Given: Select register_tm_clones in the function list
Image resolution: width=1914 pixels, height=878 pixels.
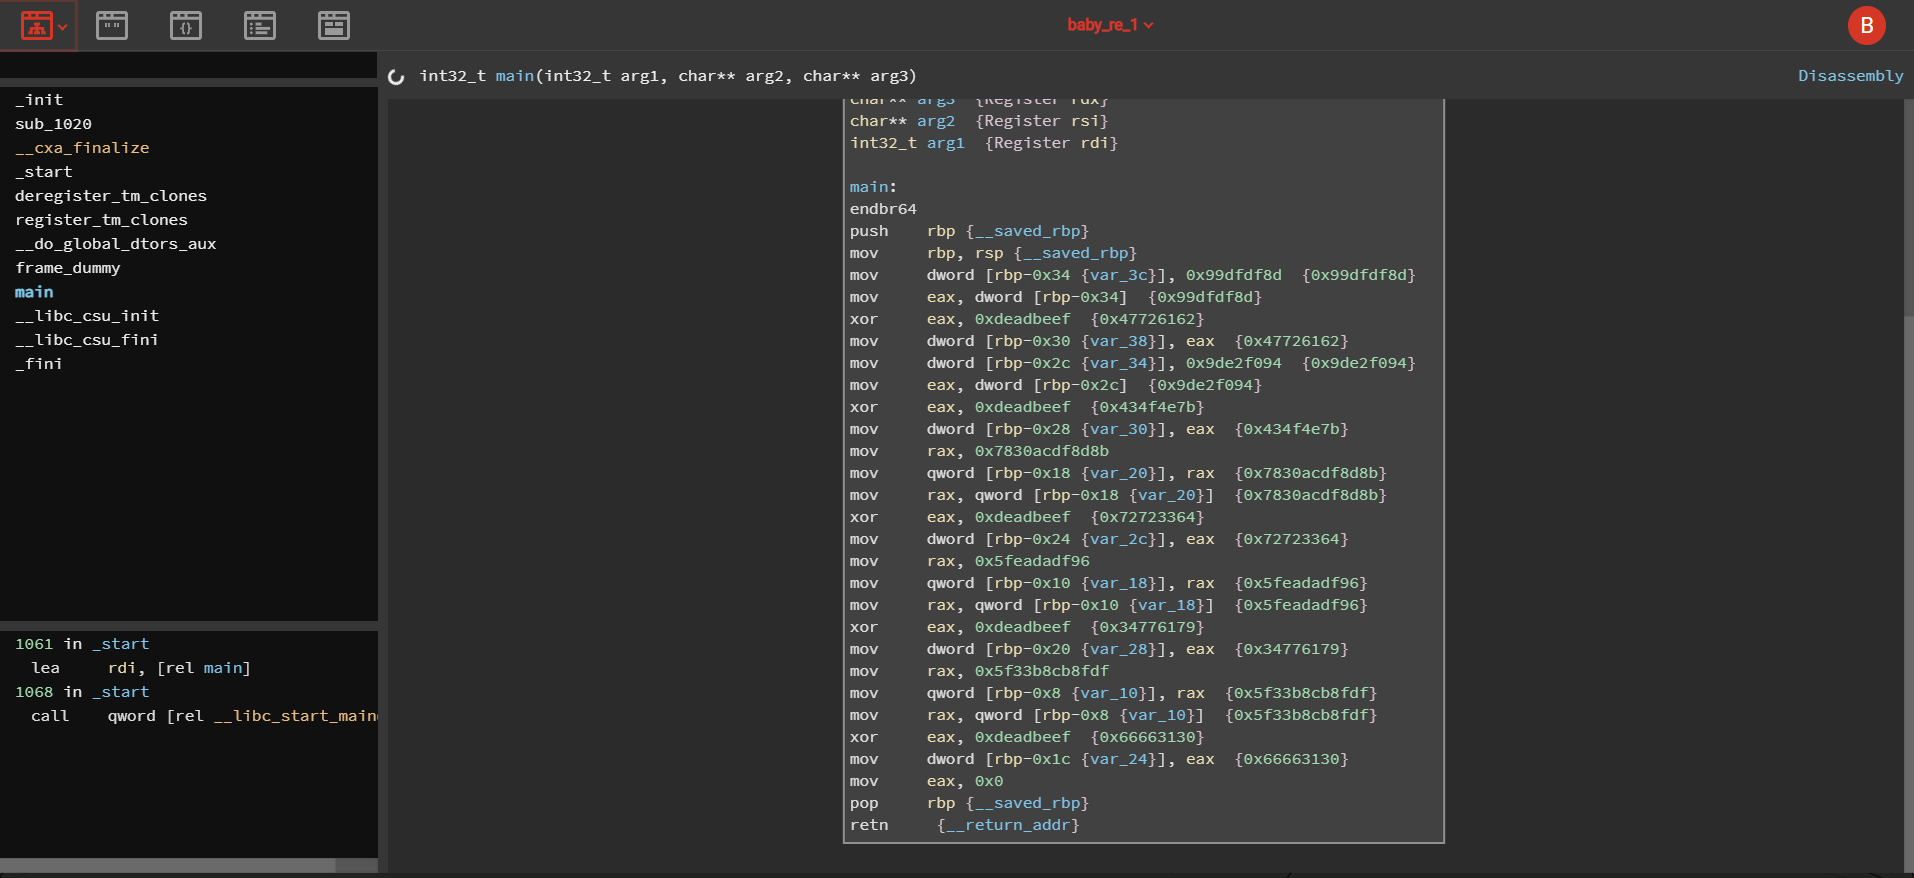Looking at the screenshot, I should 101,220.
